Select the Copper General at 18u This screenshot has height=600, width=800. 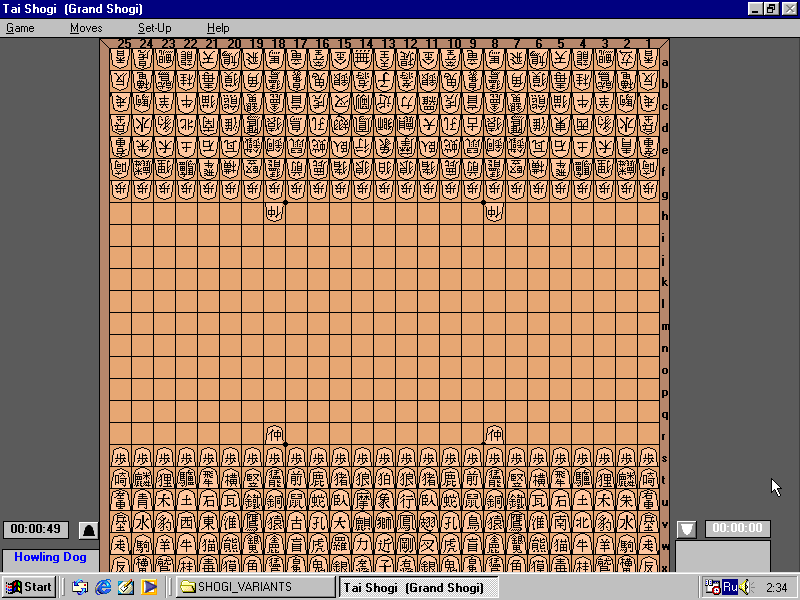pos(275,501)
